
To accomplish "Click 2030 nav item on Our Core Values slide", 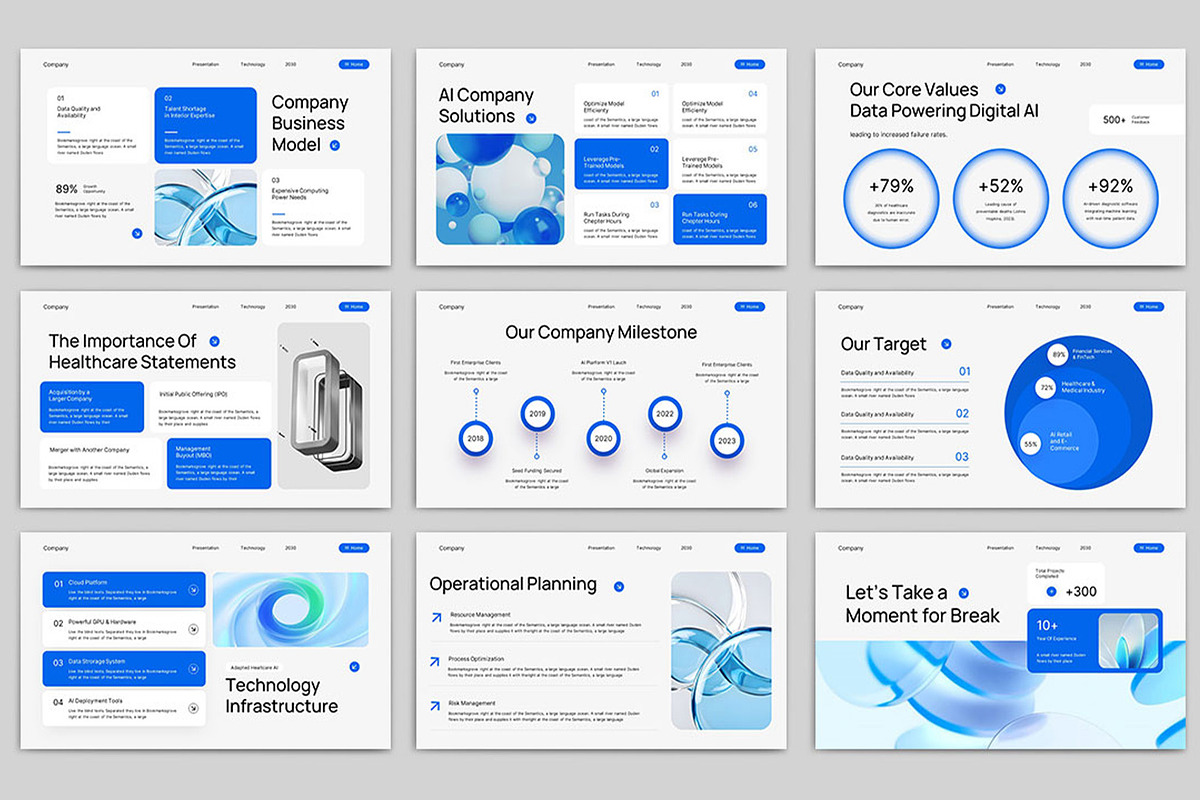I will pos(1085,64).
